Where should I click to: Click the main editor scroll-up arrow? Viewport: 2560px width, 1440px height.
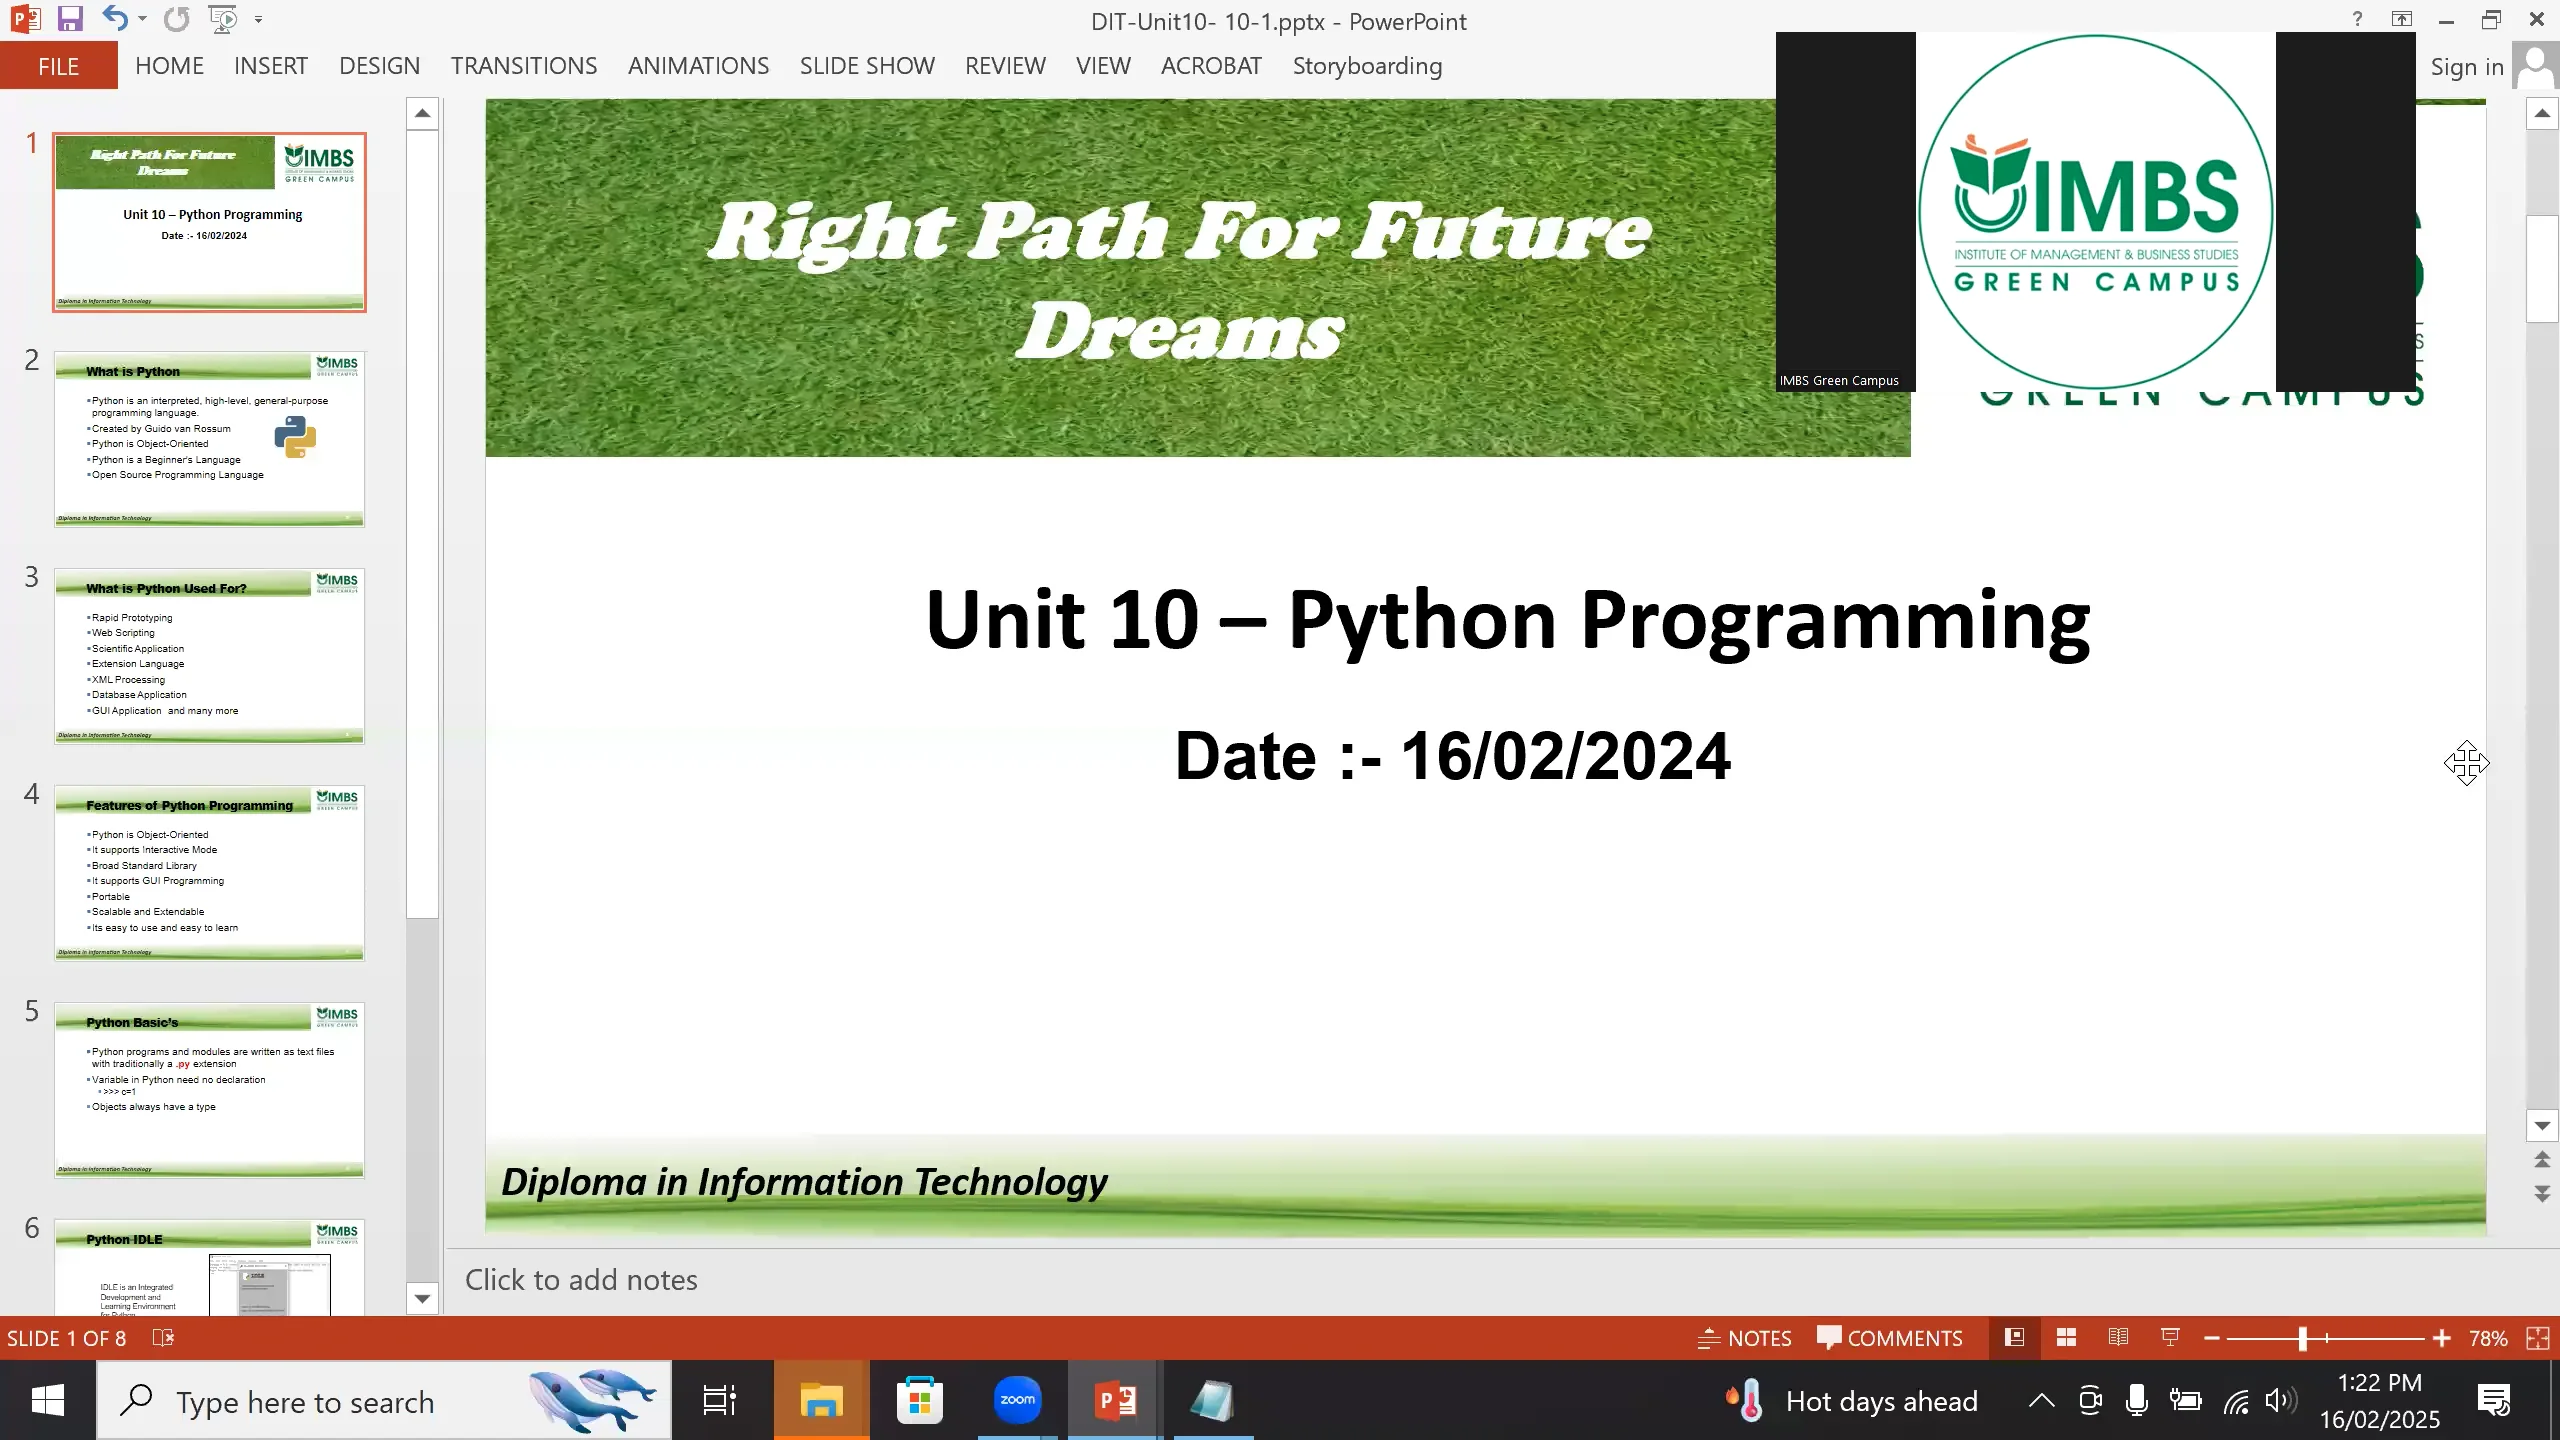click(2542, 114)
